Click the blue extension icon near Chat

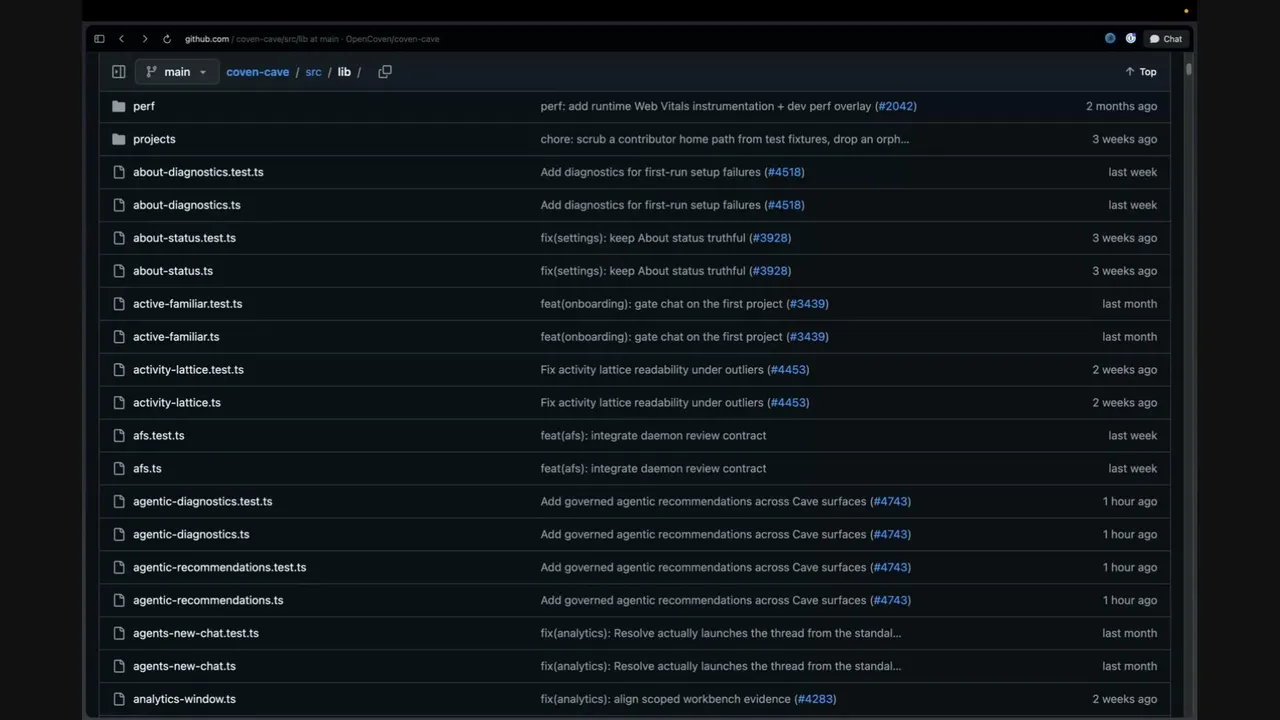tap(1110, 39)
